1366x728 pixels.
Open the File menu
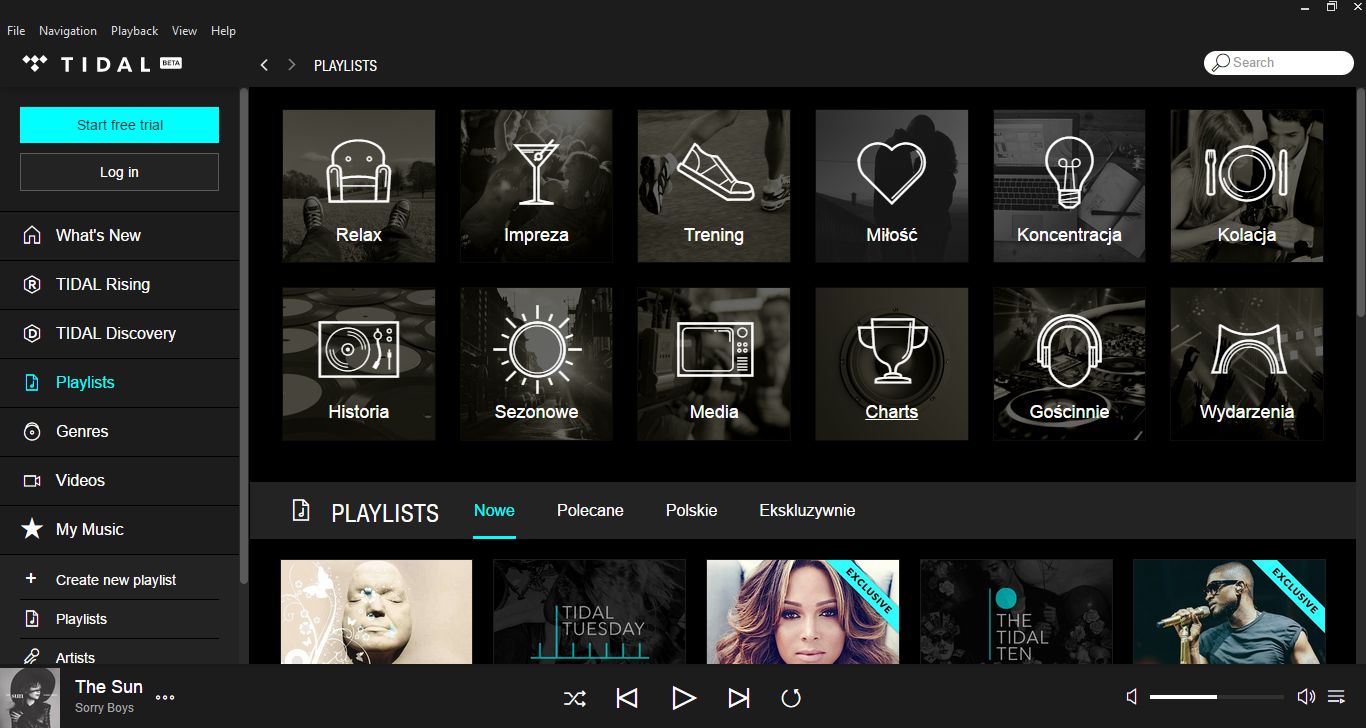tap(16, 31)
